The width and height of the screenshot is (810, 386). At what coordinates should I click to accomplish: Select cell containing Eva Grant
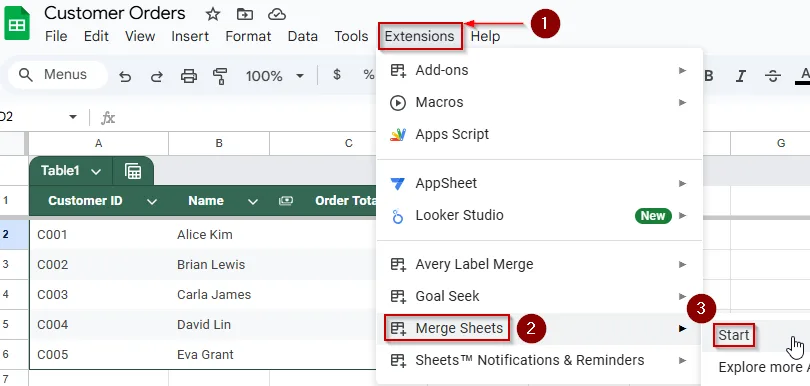(219, 354)
